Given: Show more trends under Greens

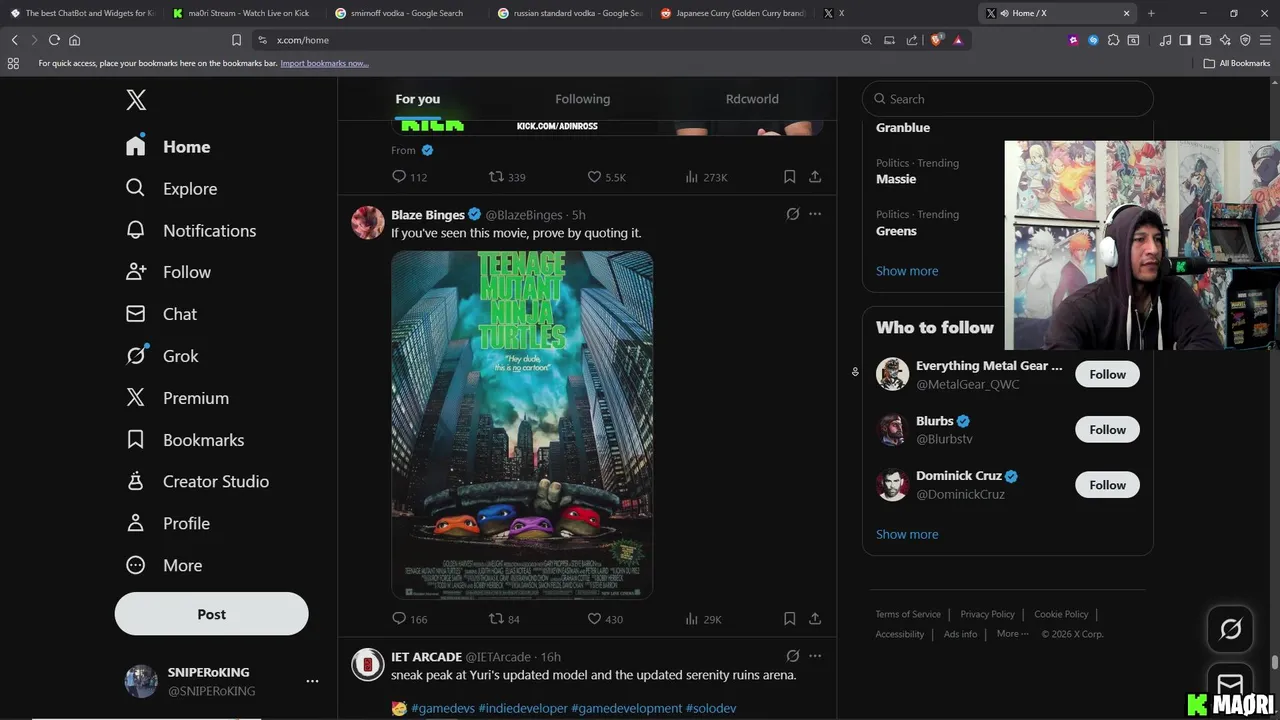Looking at the screenshot, I should (907, 271).
